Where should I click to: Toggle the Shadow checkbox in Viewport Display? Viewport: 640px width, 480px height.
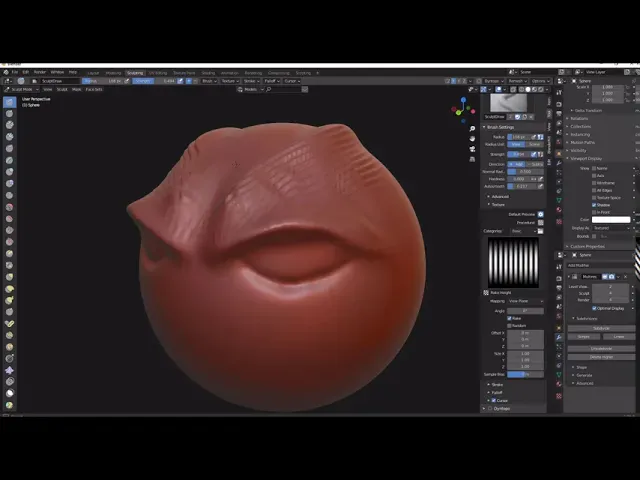596,205
